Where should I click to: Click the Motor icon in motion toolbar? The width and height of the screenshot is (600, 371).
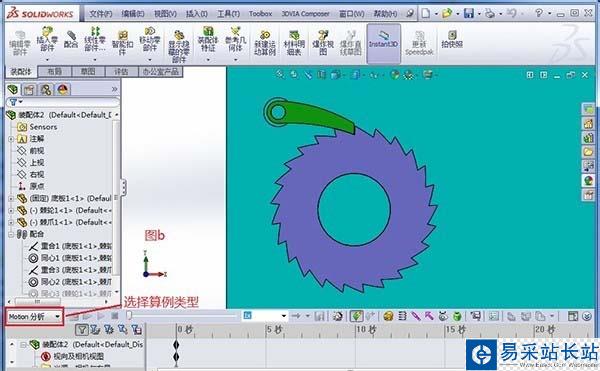coord(388,316)
